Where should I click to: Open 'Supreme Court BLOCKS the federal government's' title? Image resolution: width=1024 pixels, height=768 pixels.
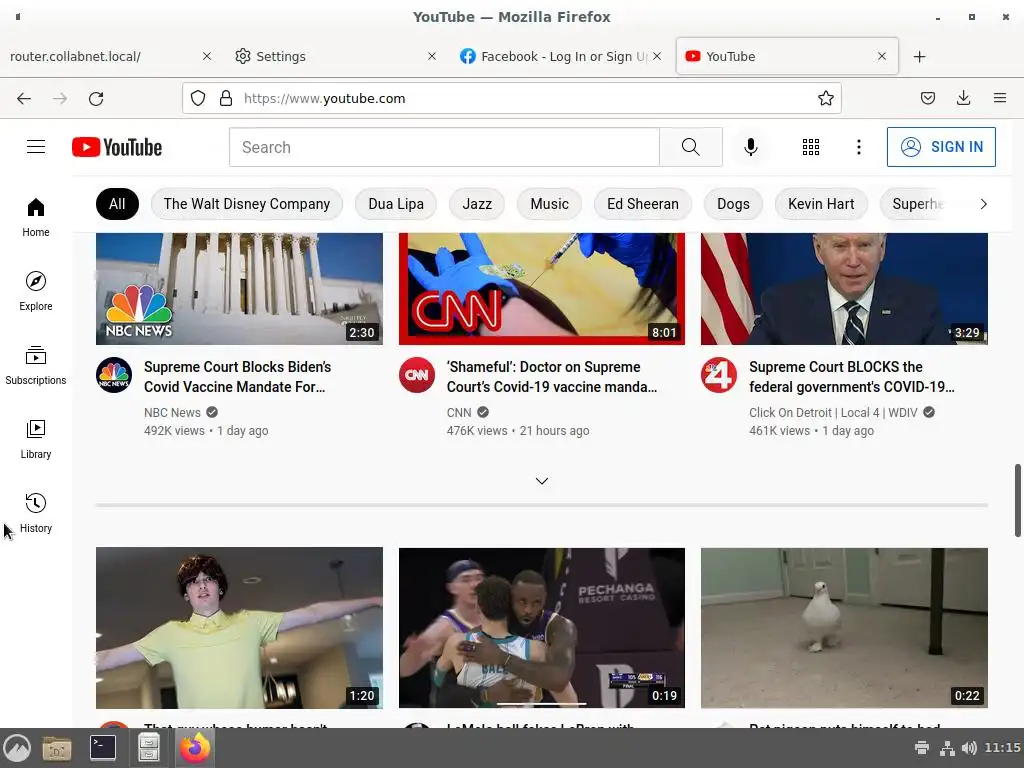click(x=852, y=377)
